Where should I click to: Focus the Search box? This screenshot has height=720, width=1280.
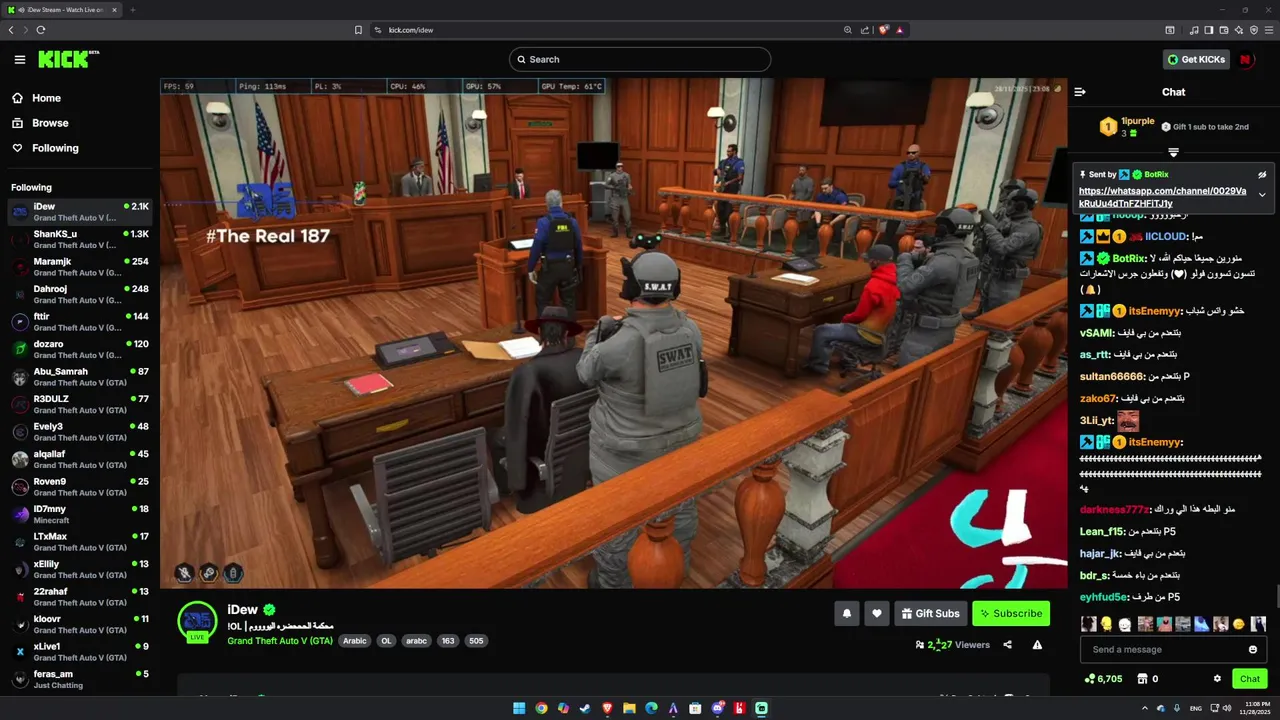[640, 59]
